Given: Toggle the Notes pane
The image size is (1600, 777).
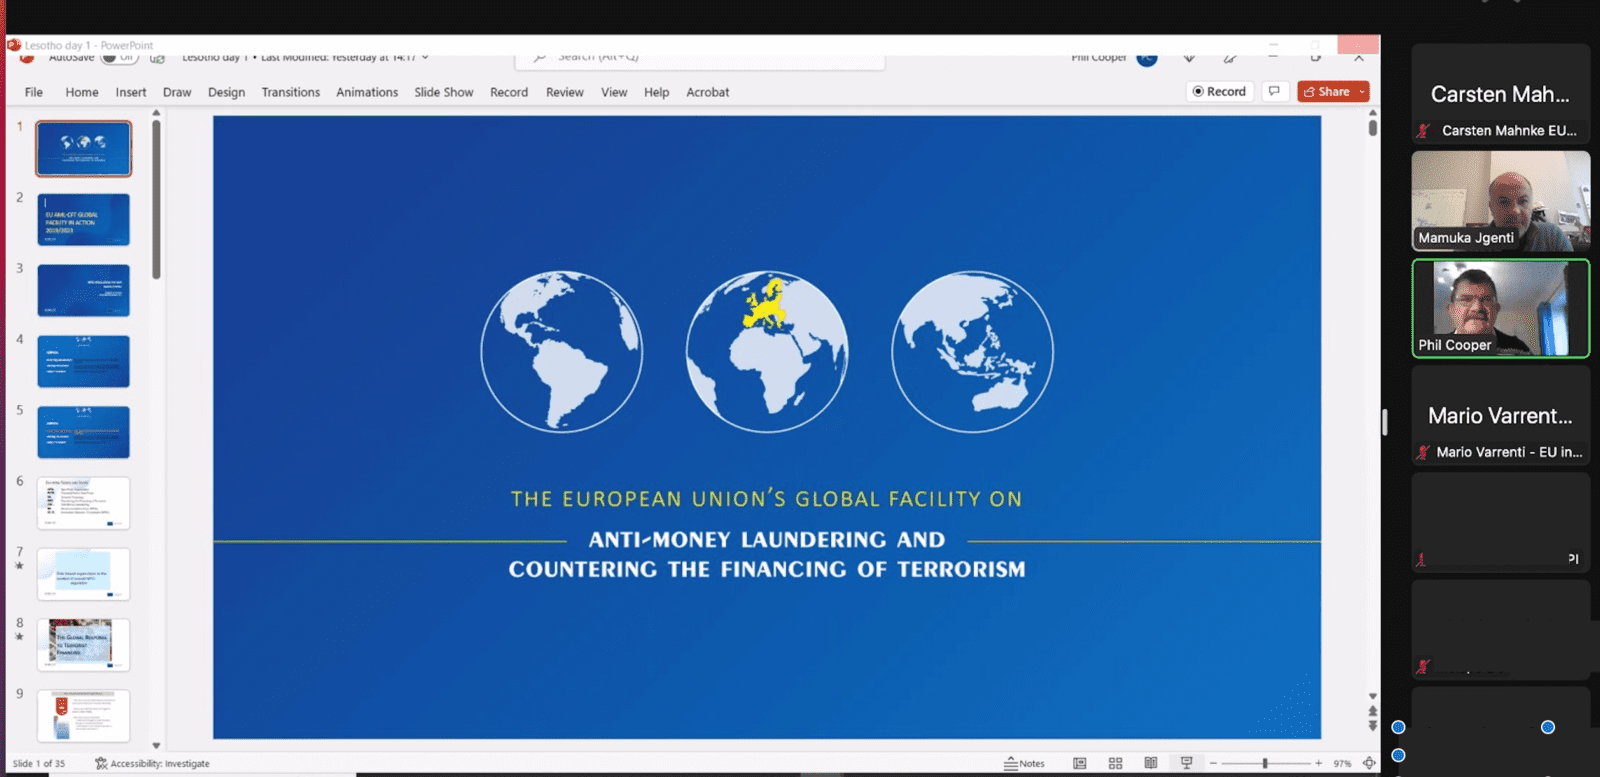Looking at the screenshot, I should point(1024,763).
